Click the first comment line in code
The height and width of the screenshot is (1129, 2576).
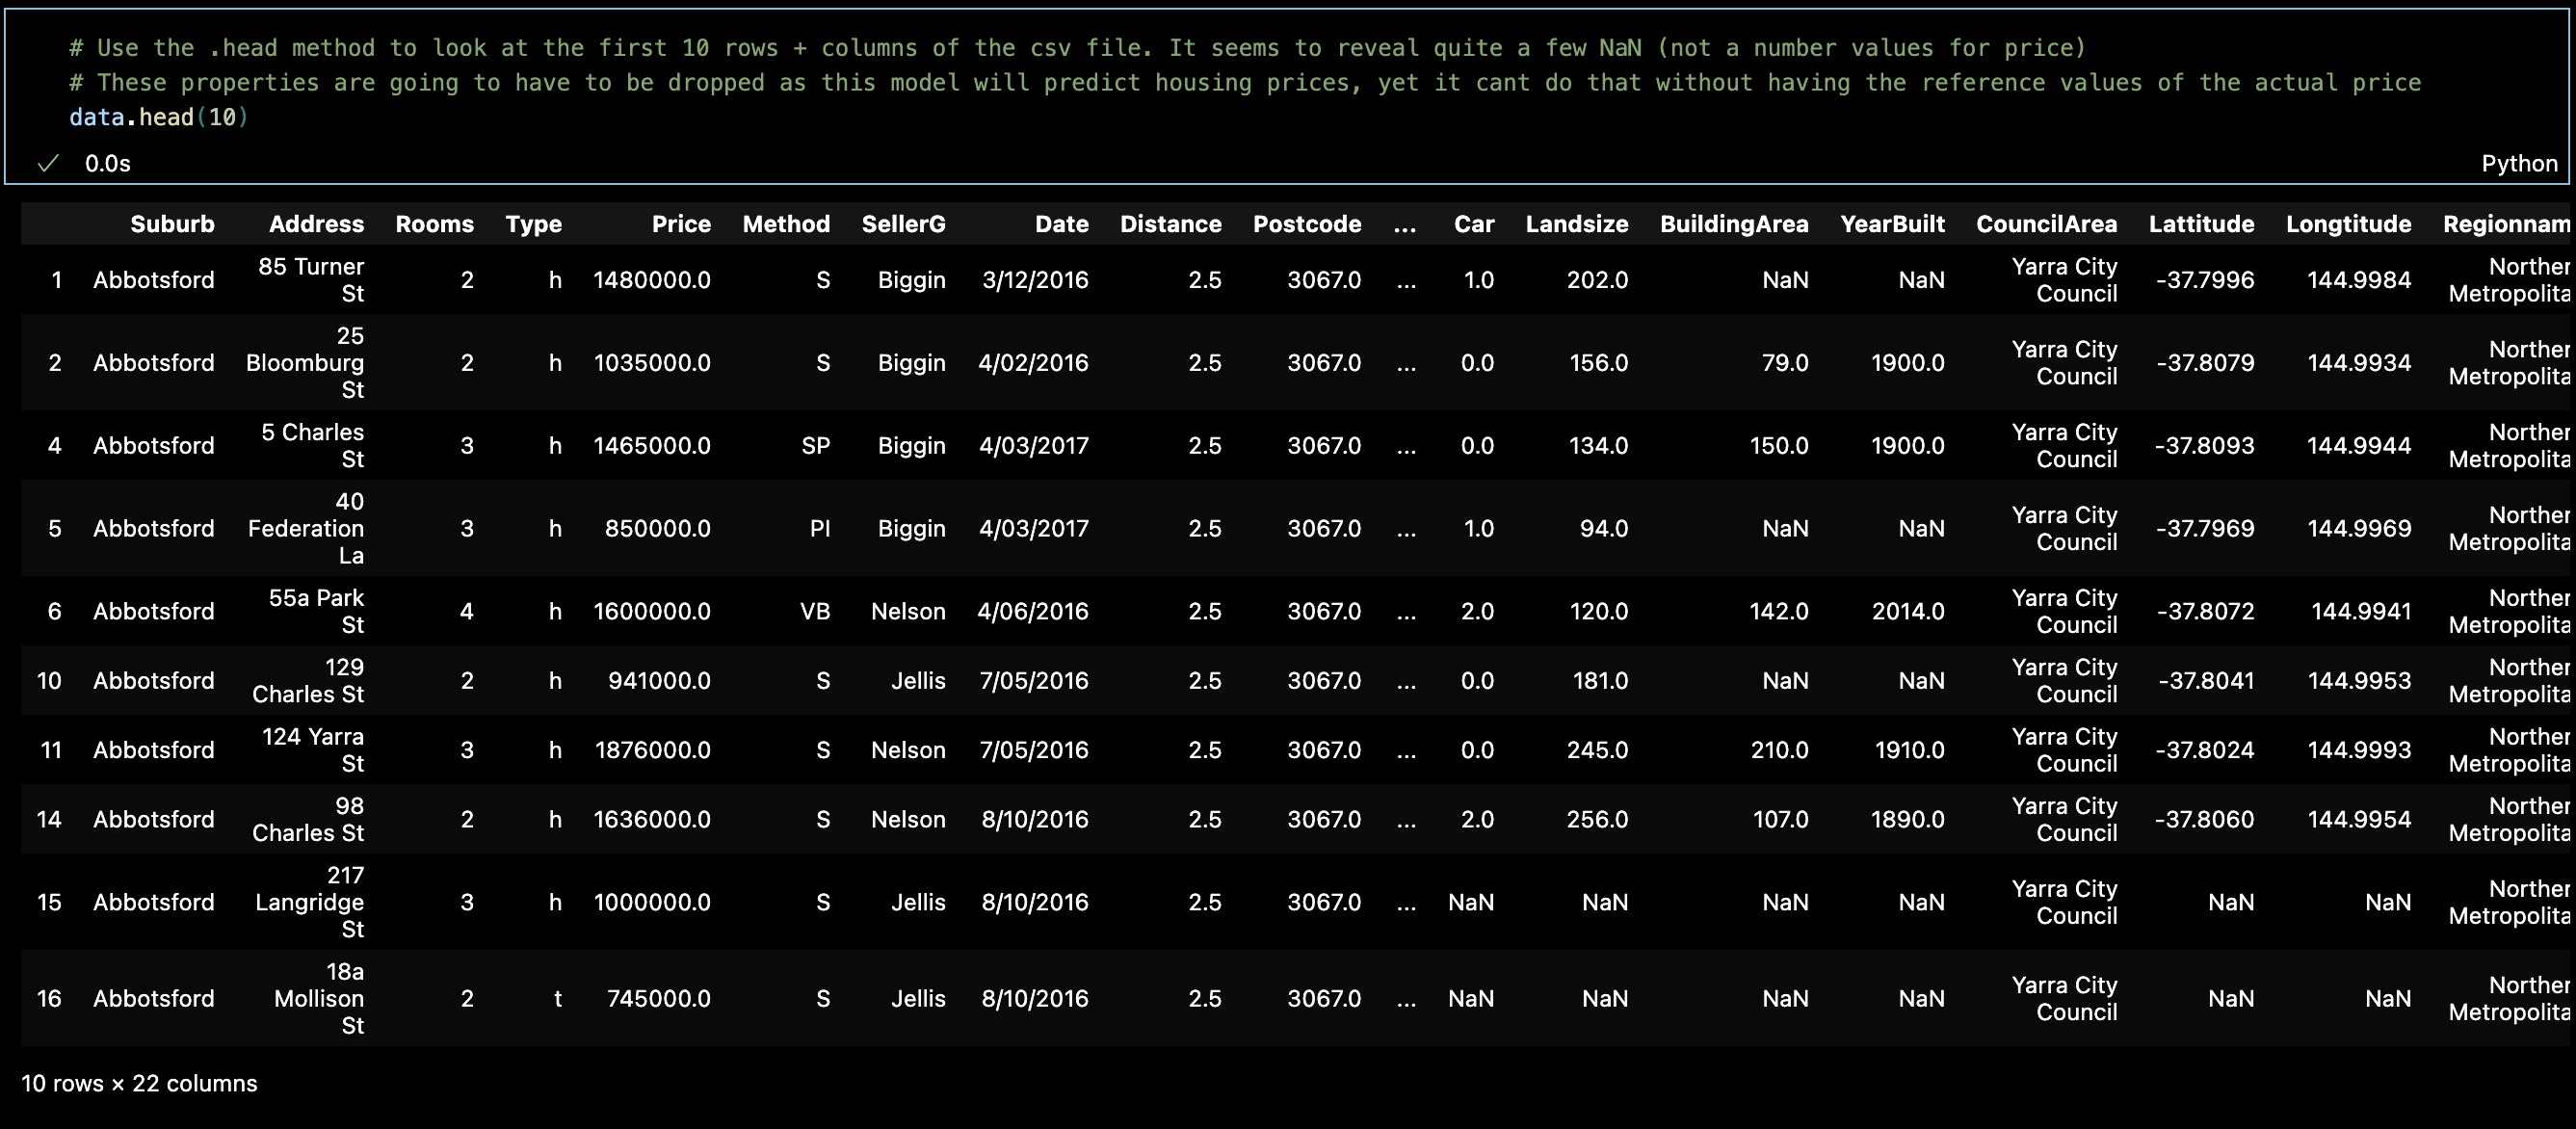1076,48
